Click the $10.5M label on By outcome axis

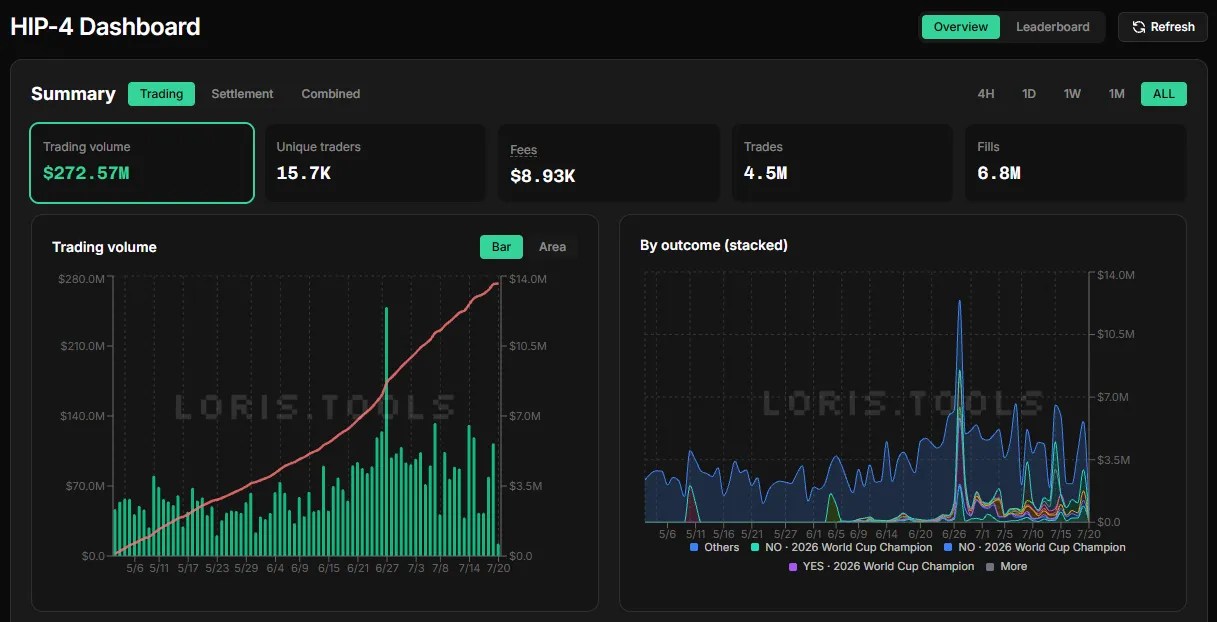(1116, 335)
